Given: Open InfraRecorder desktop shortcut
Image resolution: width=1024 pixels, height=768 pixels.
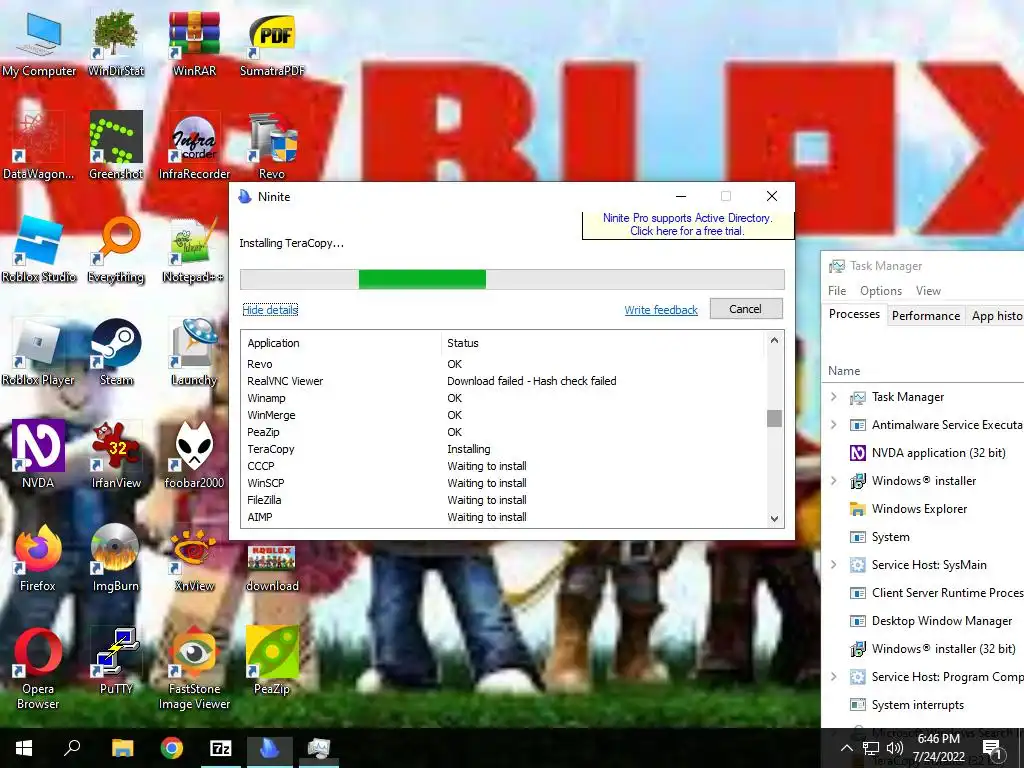Looking at the screenshot, I should tap(194, 146).
